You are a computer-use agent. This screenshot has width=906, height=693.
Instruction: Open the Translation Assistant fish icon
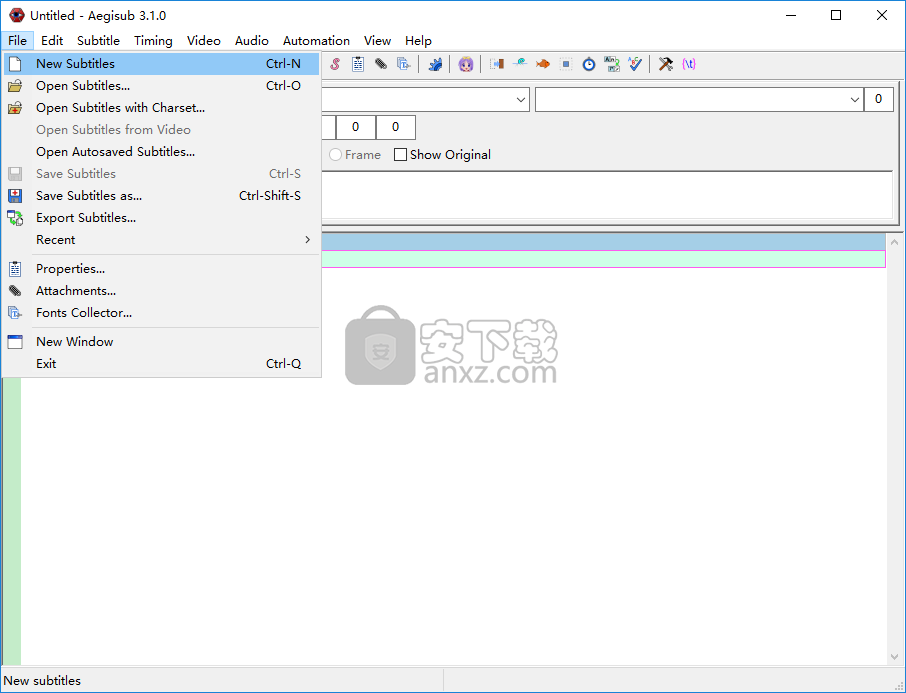pos(543,64)
